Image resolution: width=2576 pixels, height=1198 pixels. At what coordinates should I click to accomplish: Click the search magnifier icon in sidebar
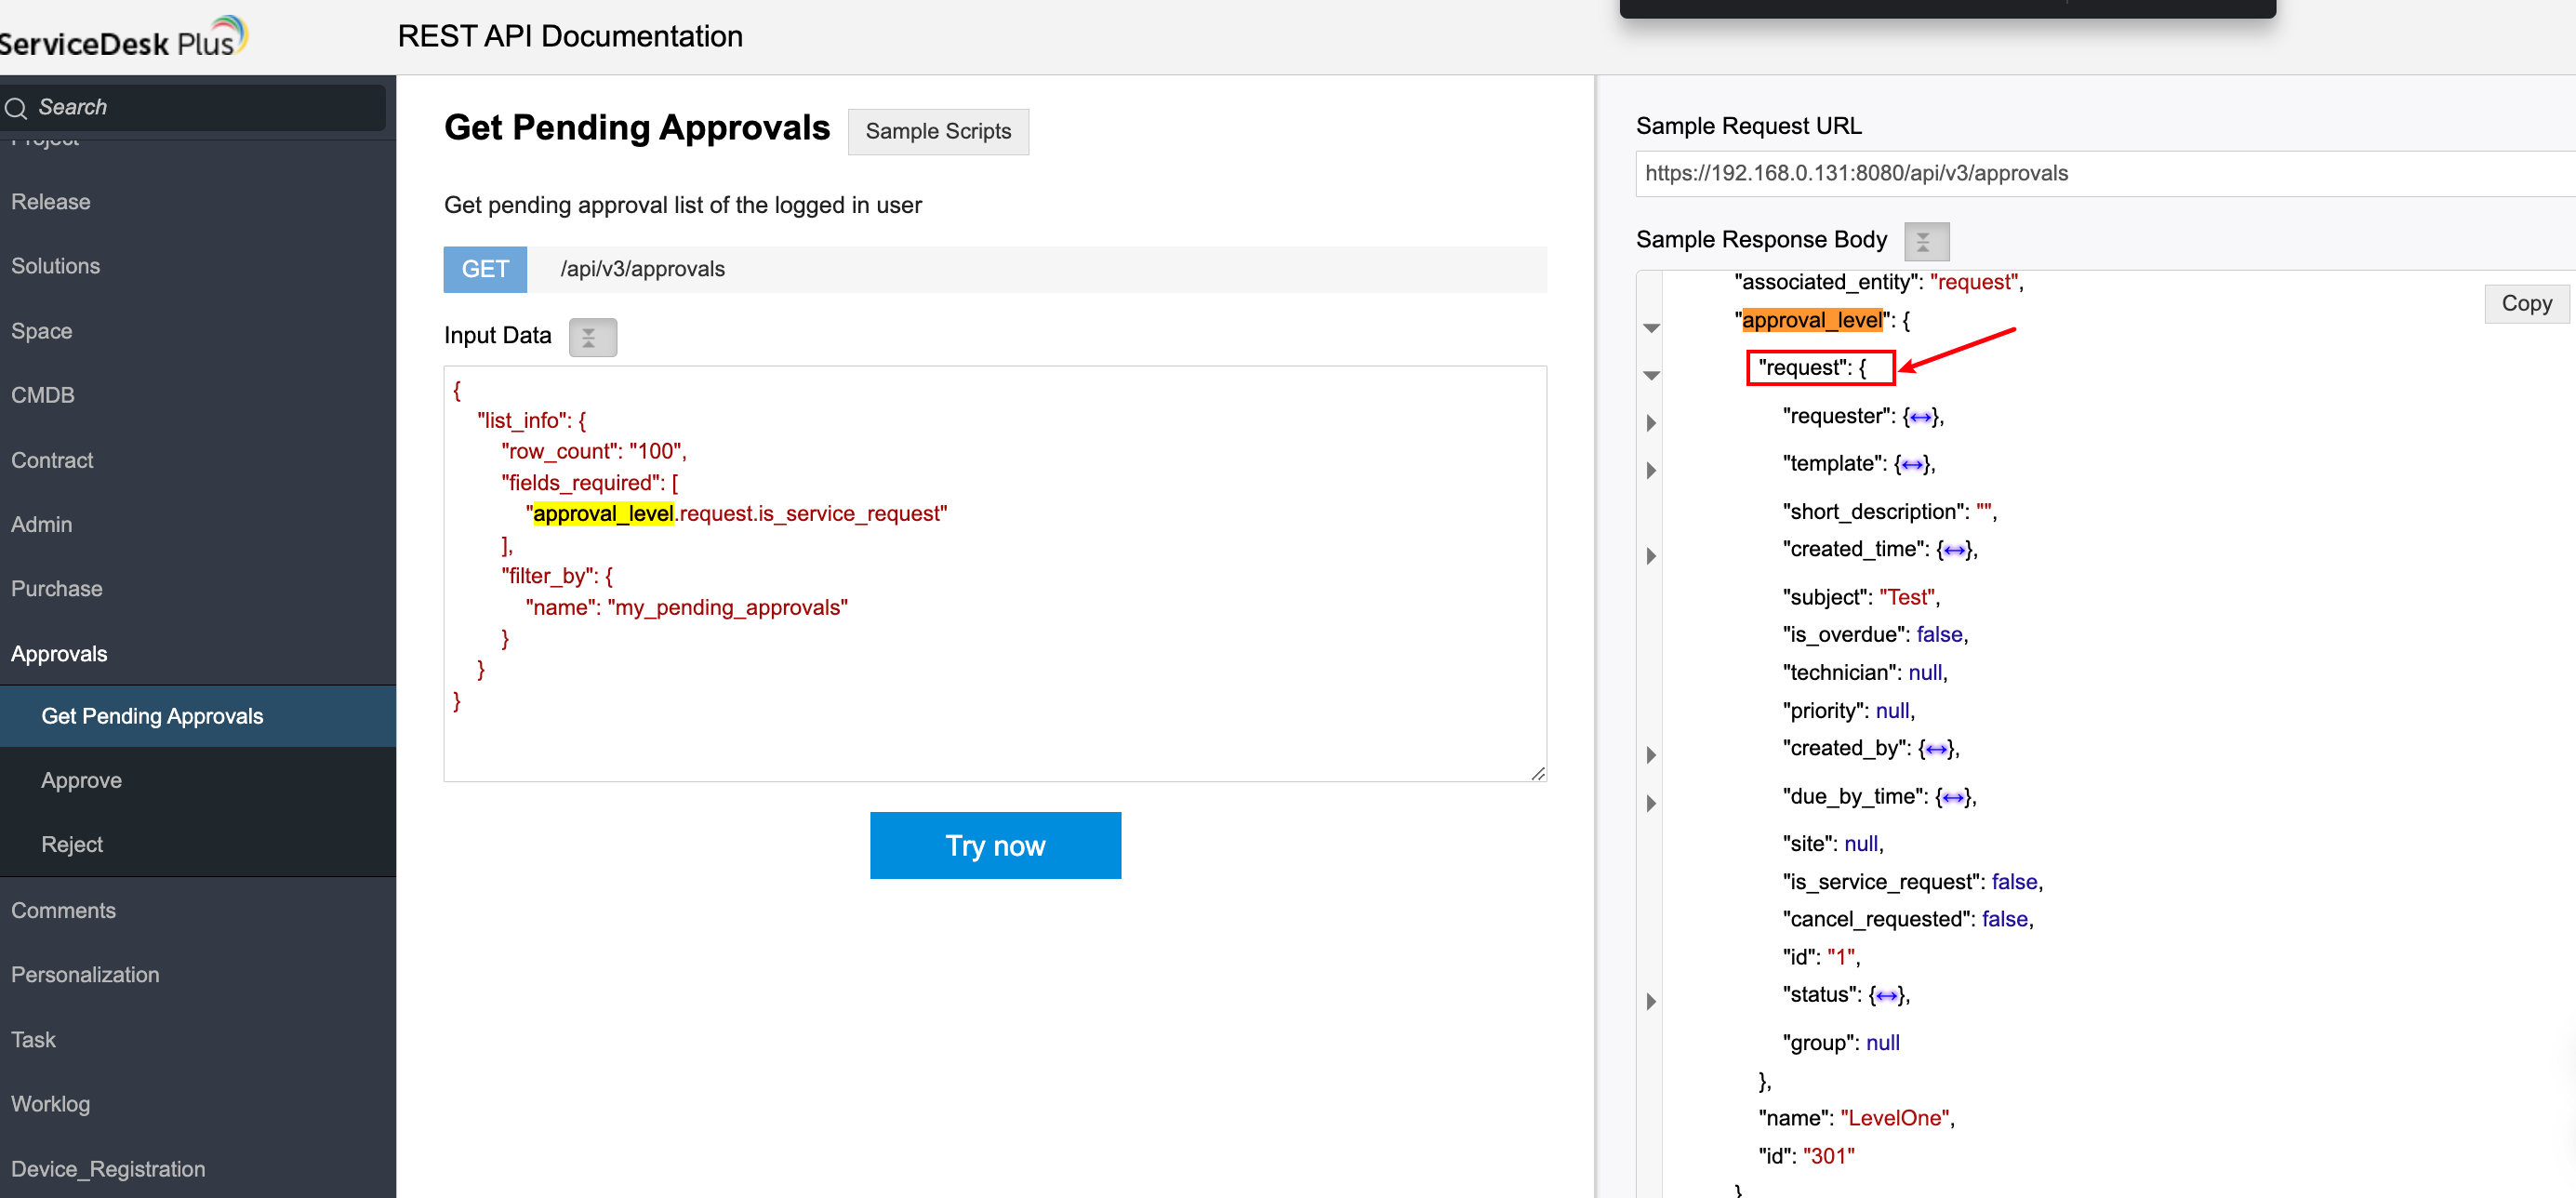point(16,108)
